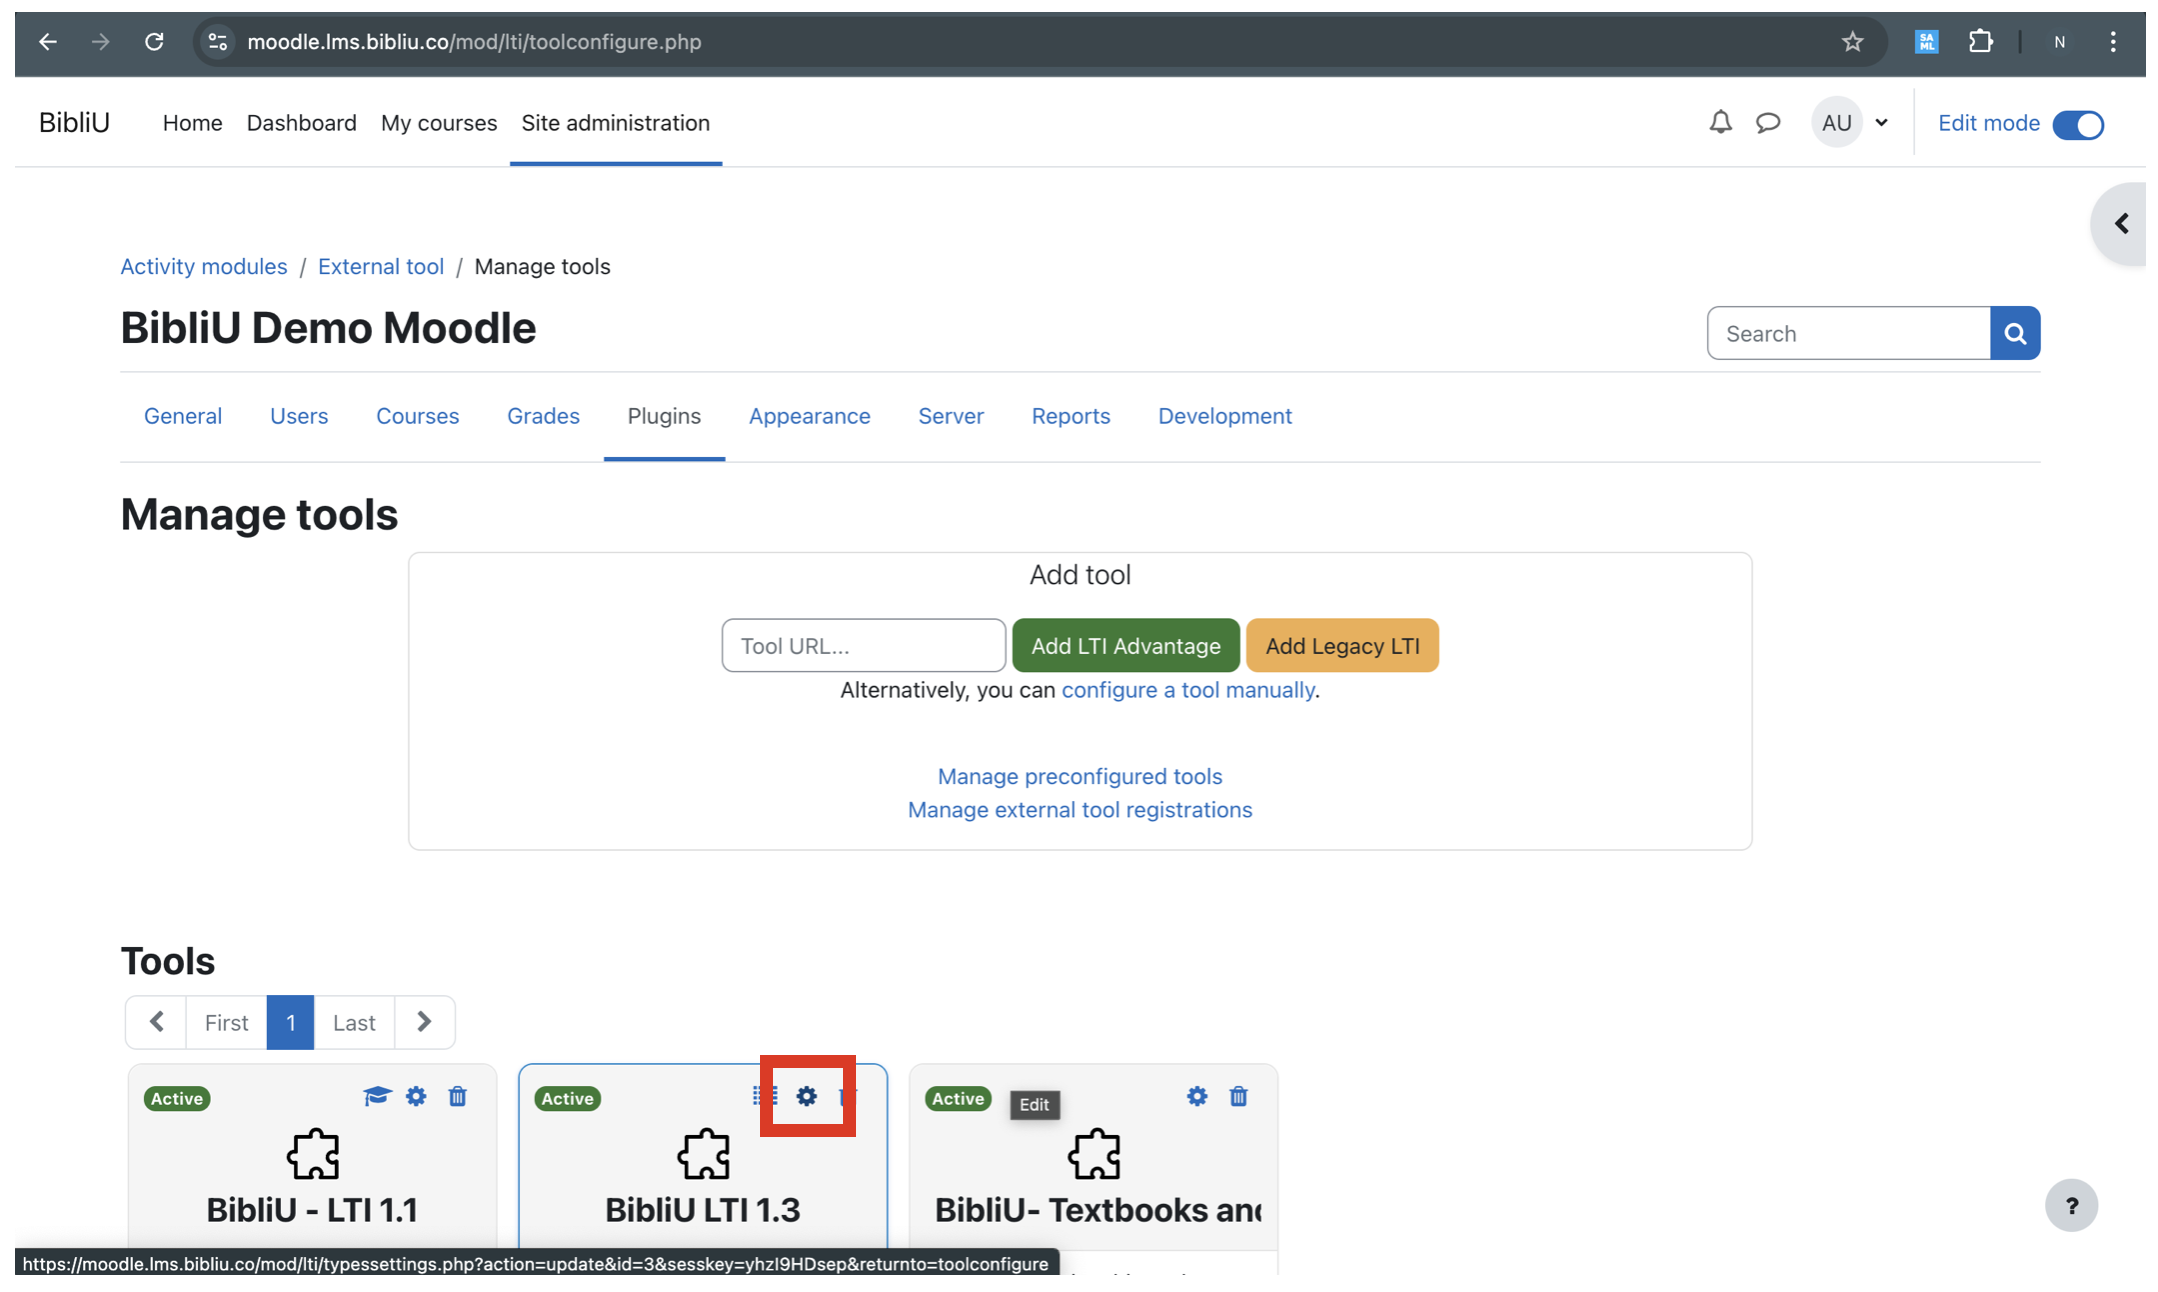This screenshot has height=1292, width=2158.
Task: Go forward in browser history
Action: coord(100,42)
